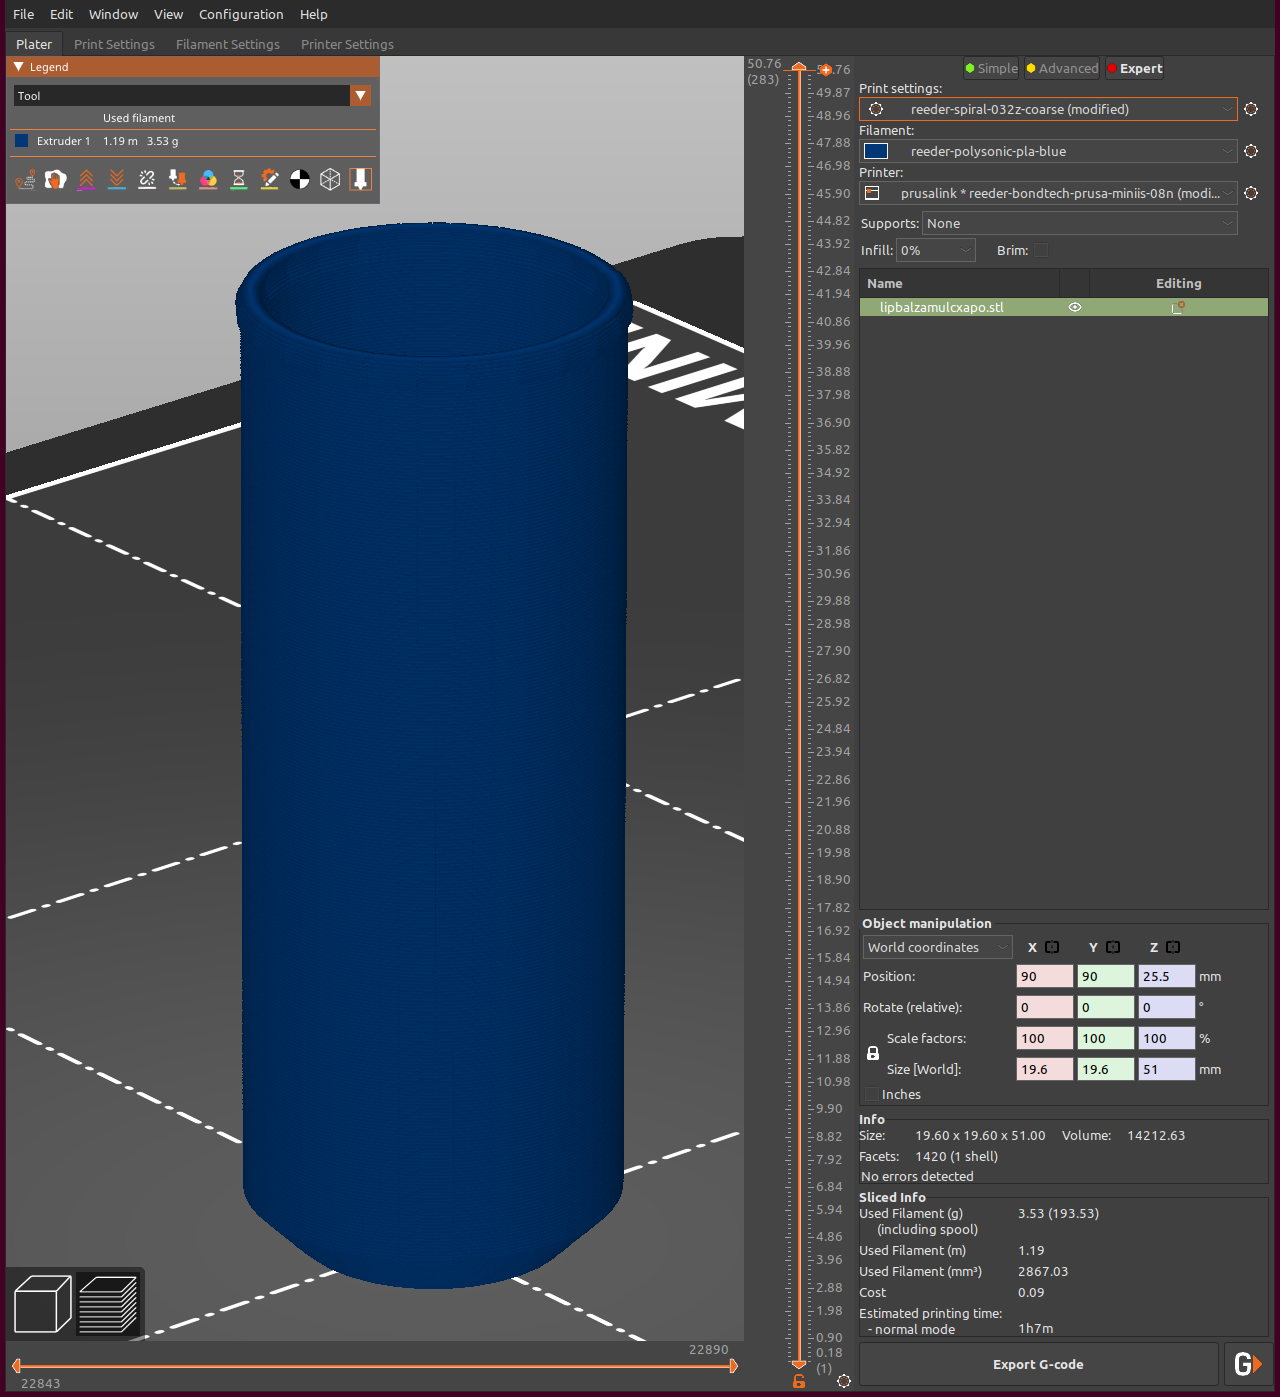Viewport: 1280px width, 1397px height.
Task: Toggle travel moves visibility in the legend
Action: (x=25, y=179)
